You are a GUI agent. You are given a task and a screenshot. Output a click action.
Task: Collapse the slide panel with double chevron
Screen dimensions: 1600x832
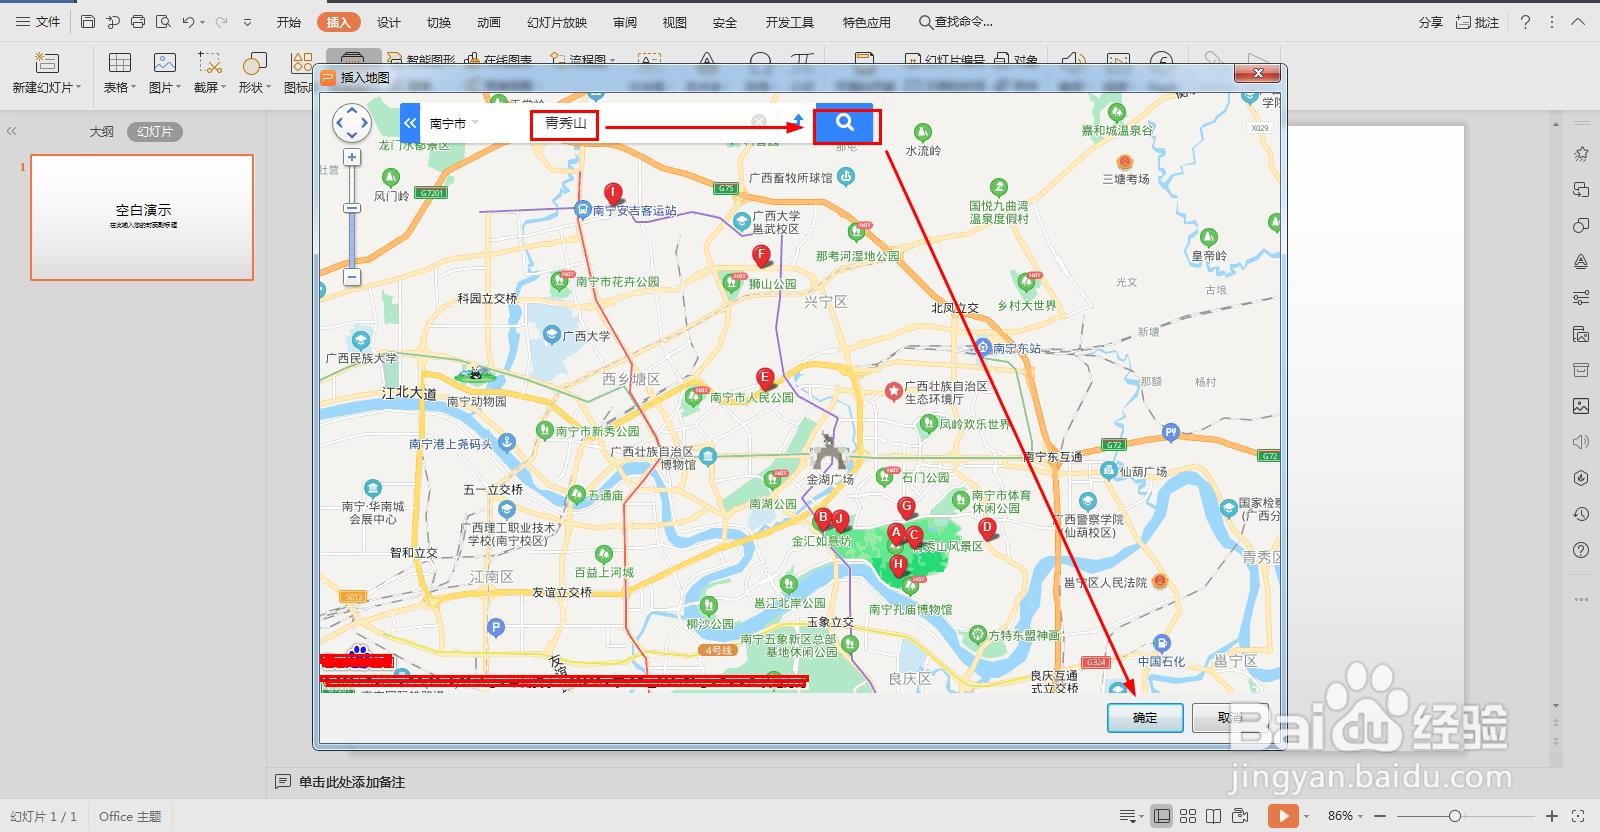[x=12, y=131]
